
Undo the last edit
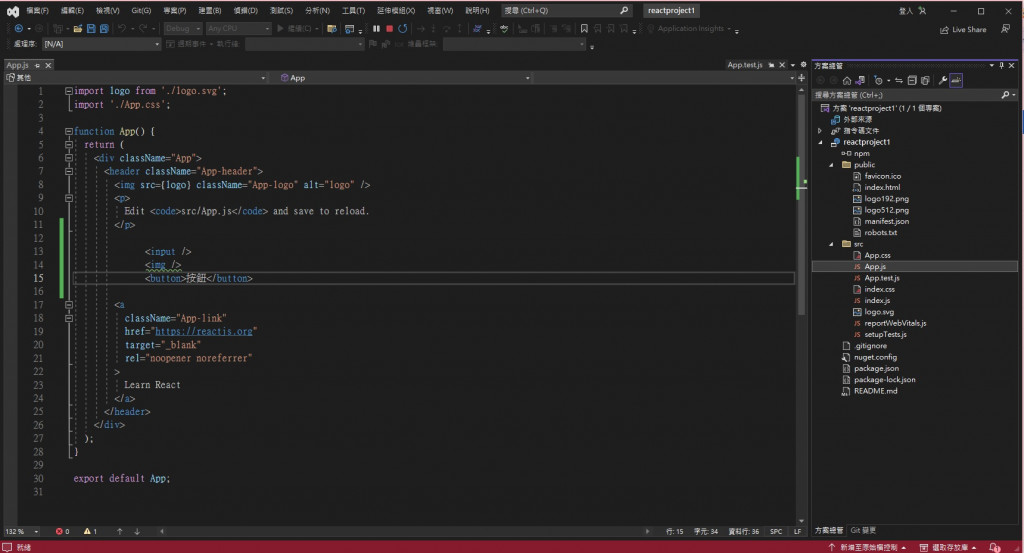(x=121, y=29)
